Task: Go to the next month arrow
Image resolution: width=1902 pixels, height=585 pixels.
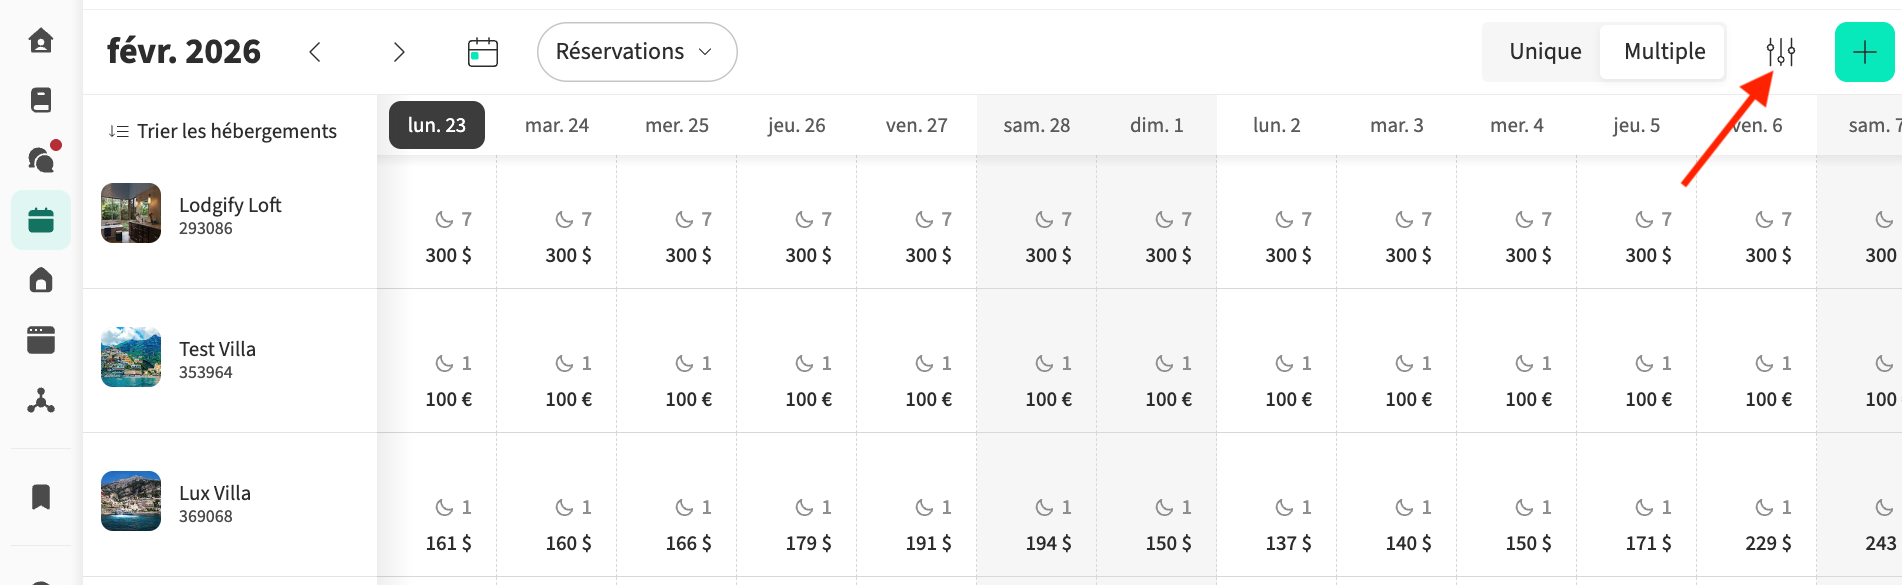Action: point(399,52)
